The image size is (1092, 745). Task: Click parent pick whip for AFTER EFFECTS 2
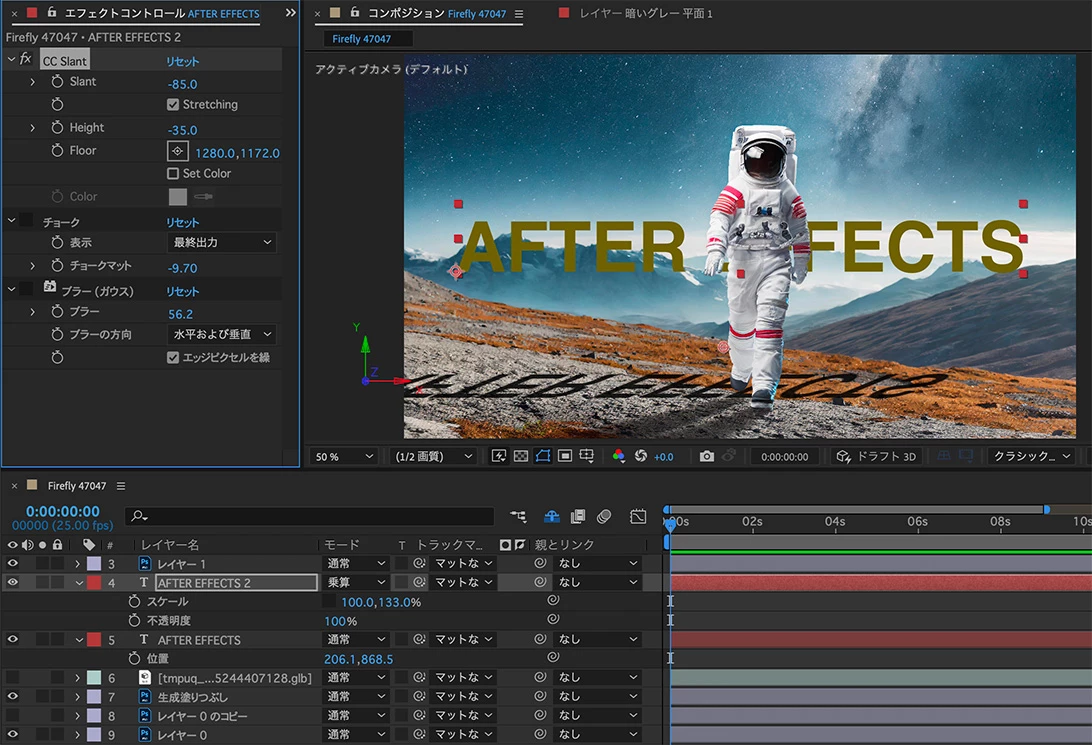[540, 582]
